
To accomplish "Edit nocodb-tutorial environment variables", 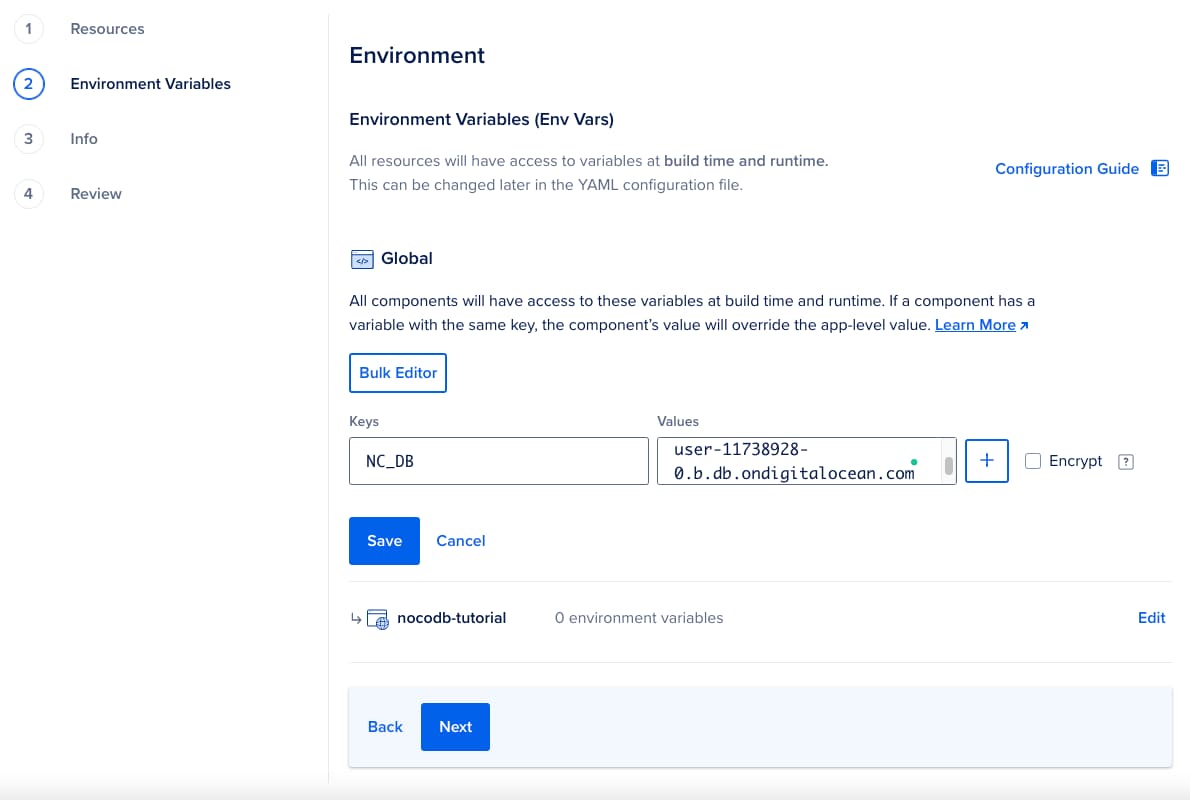I will tap(1151, 618).
